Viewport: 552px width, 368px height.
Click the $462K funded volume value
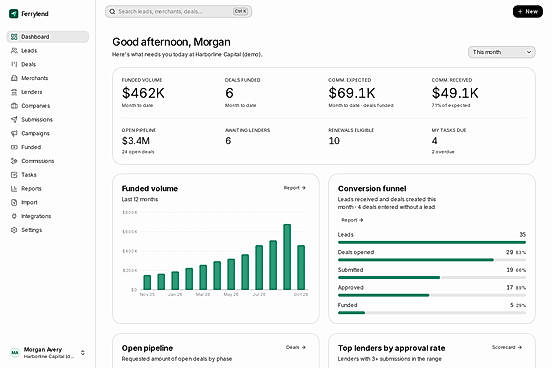(143, 93)
